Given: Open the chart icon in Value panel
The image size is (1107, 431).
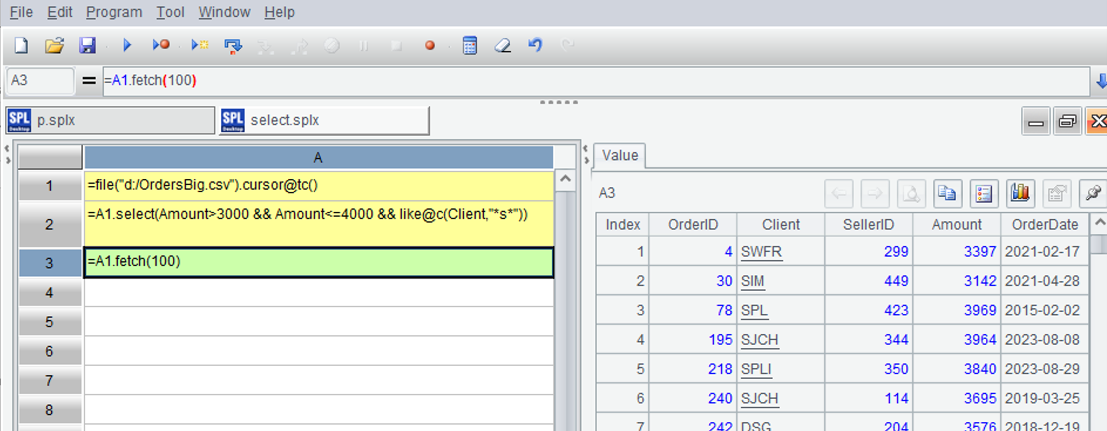Looking at the screenshot, I should point(1020,193).
